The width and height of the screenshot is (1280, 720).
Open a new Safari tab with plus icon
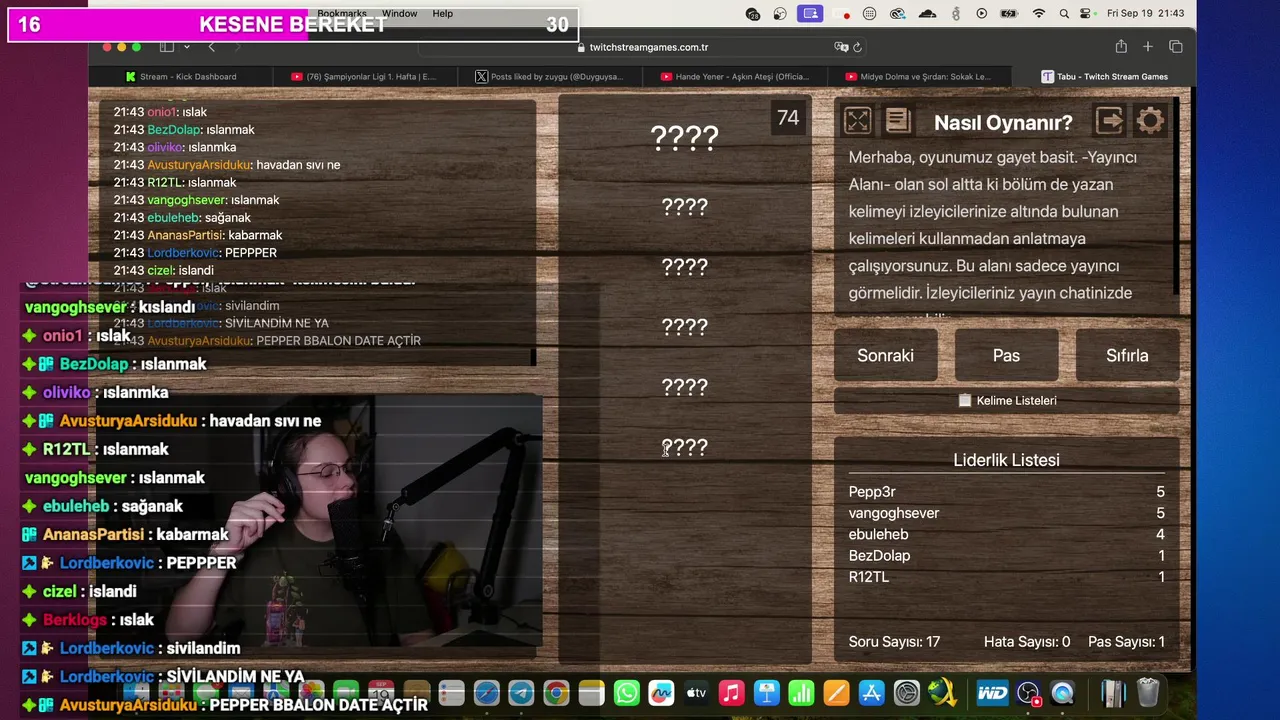click(1148, 47)
